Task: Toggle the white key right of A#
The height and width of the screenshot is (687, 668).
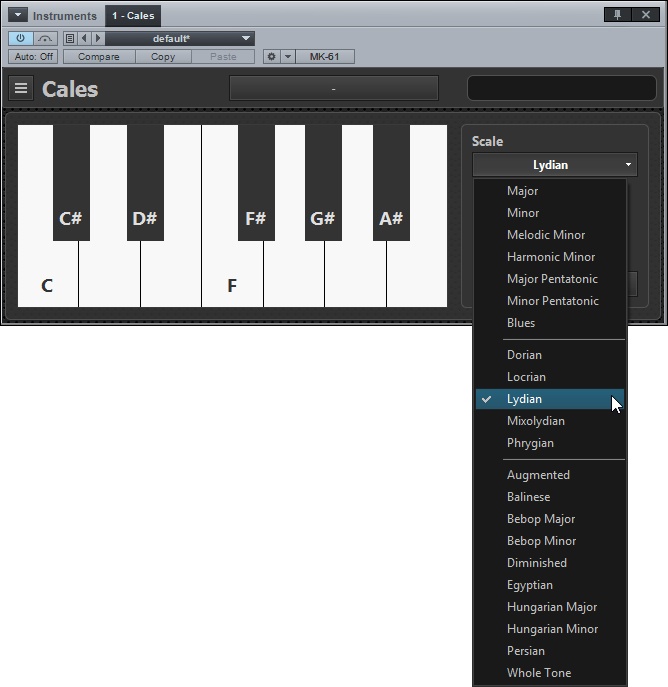Action: click(417, 274)
